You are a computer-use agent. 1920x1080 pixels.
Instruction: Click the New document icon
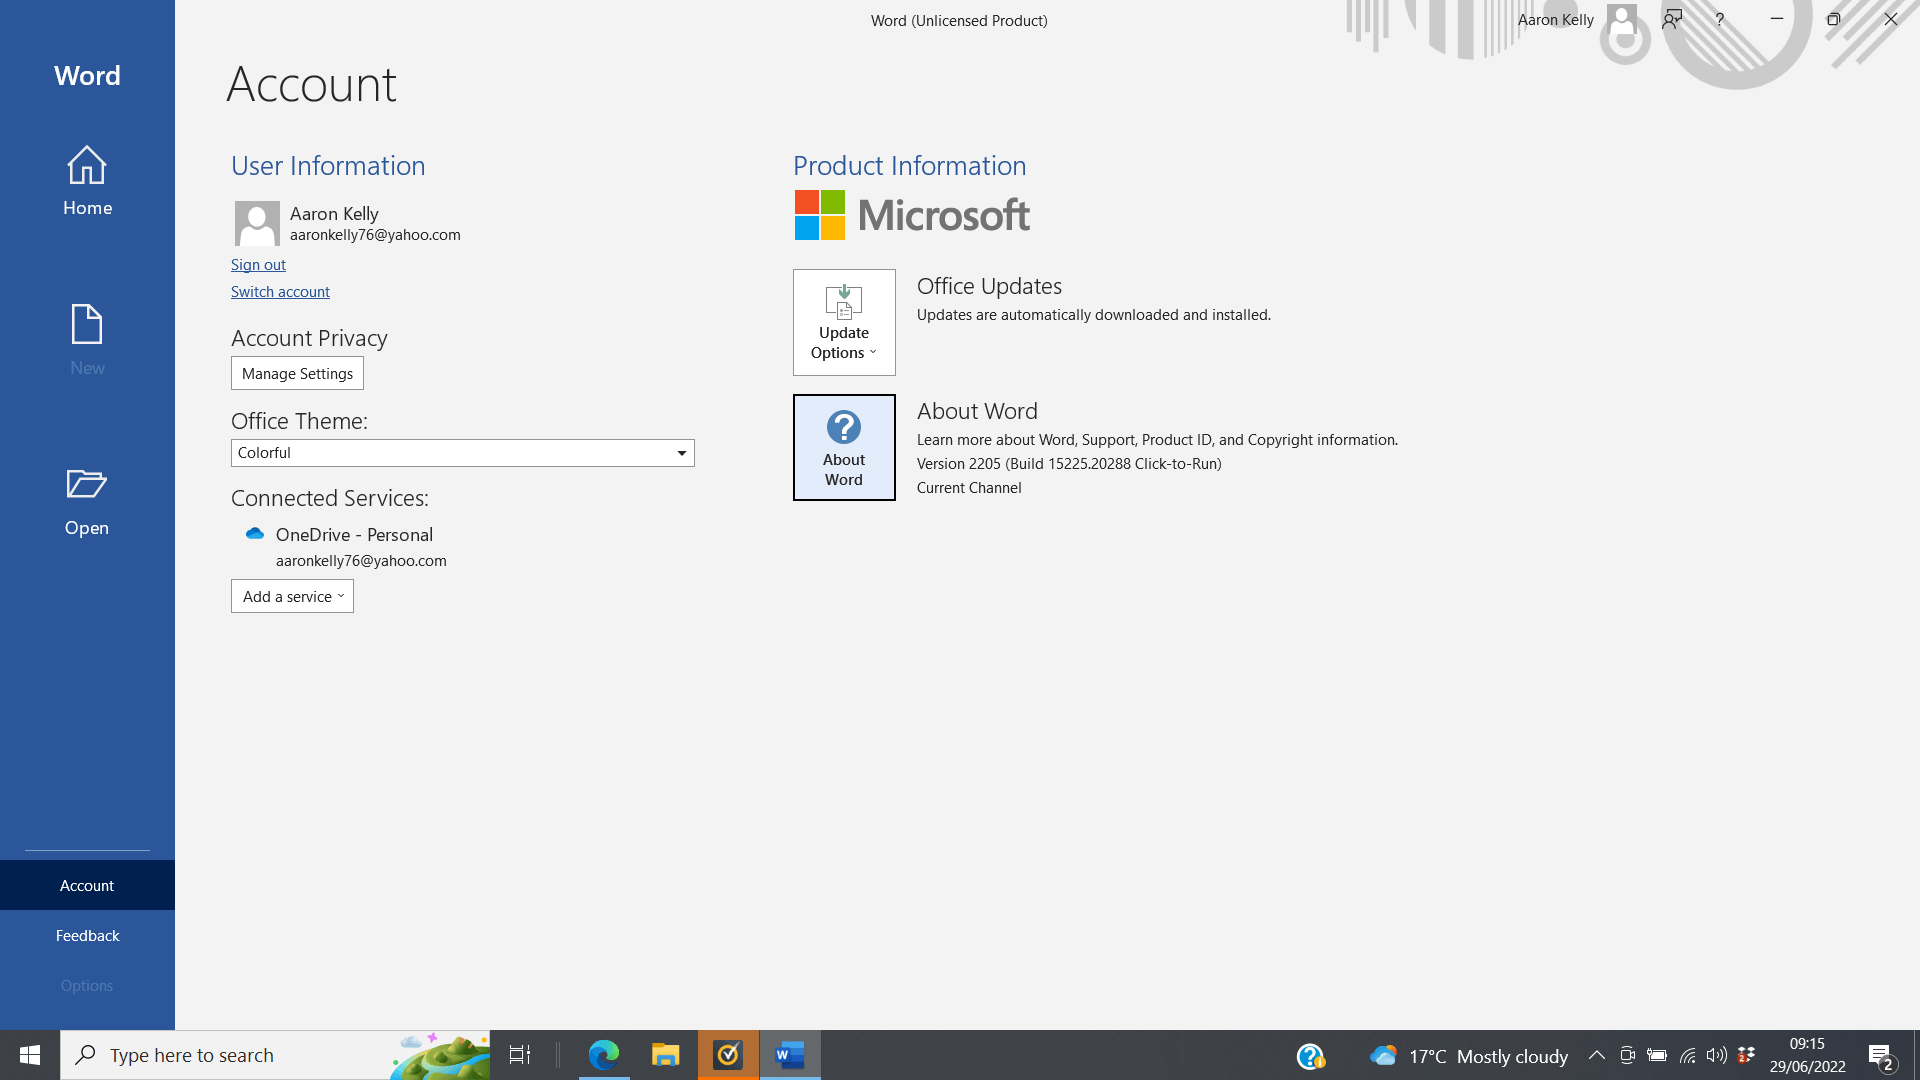coord(87,325)
